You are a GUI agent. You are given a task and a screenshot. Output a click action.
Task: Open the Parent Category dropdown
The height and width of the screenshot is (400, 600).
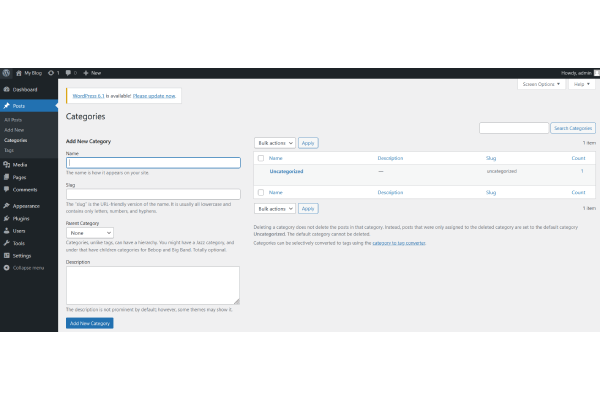(90, 232)
